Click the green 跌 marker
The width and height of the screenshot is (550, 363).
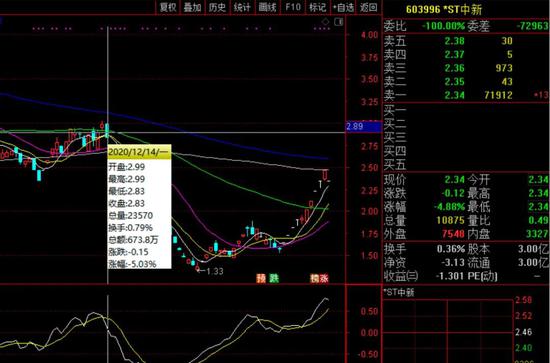point(274,278)
